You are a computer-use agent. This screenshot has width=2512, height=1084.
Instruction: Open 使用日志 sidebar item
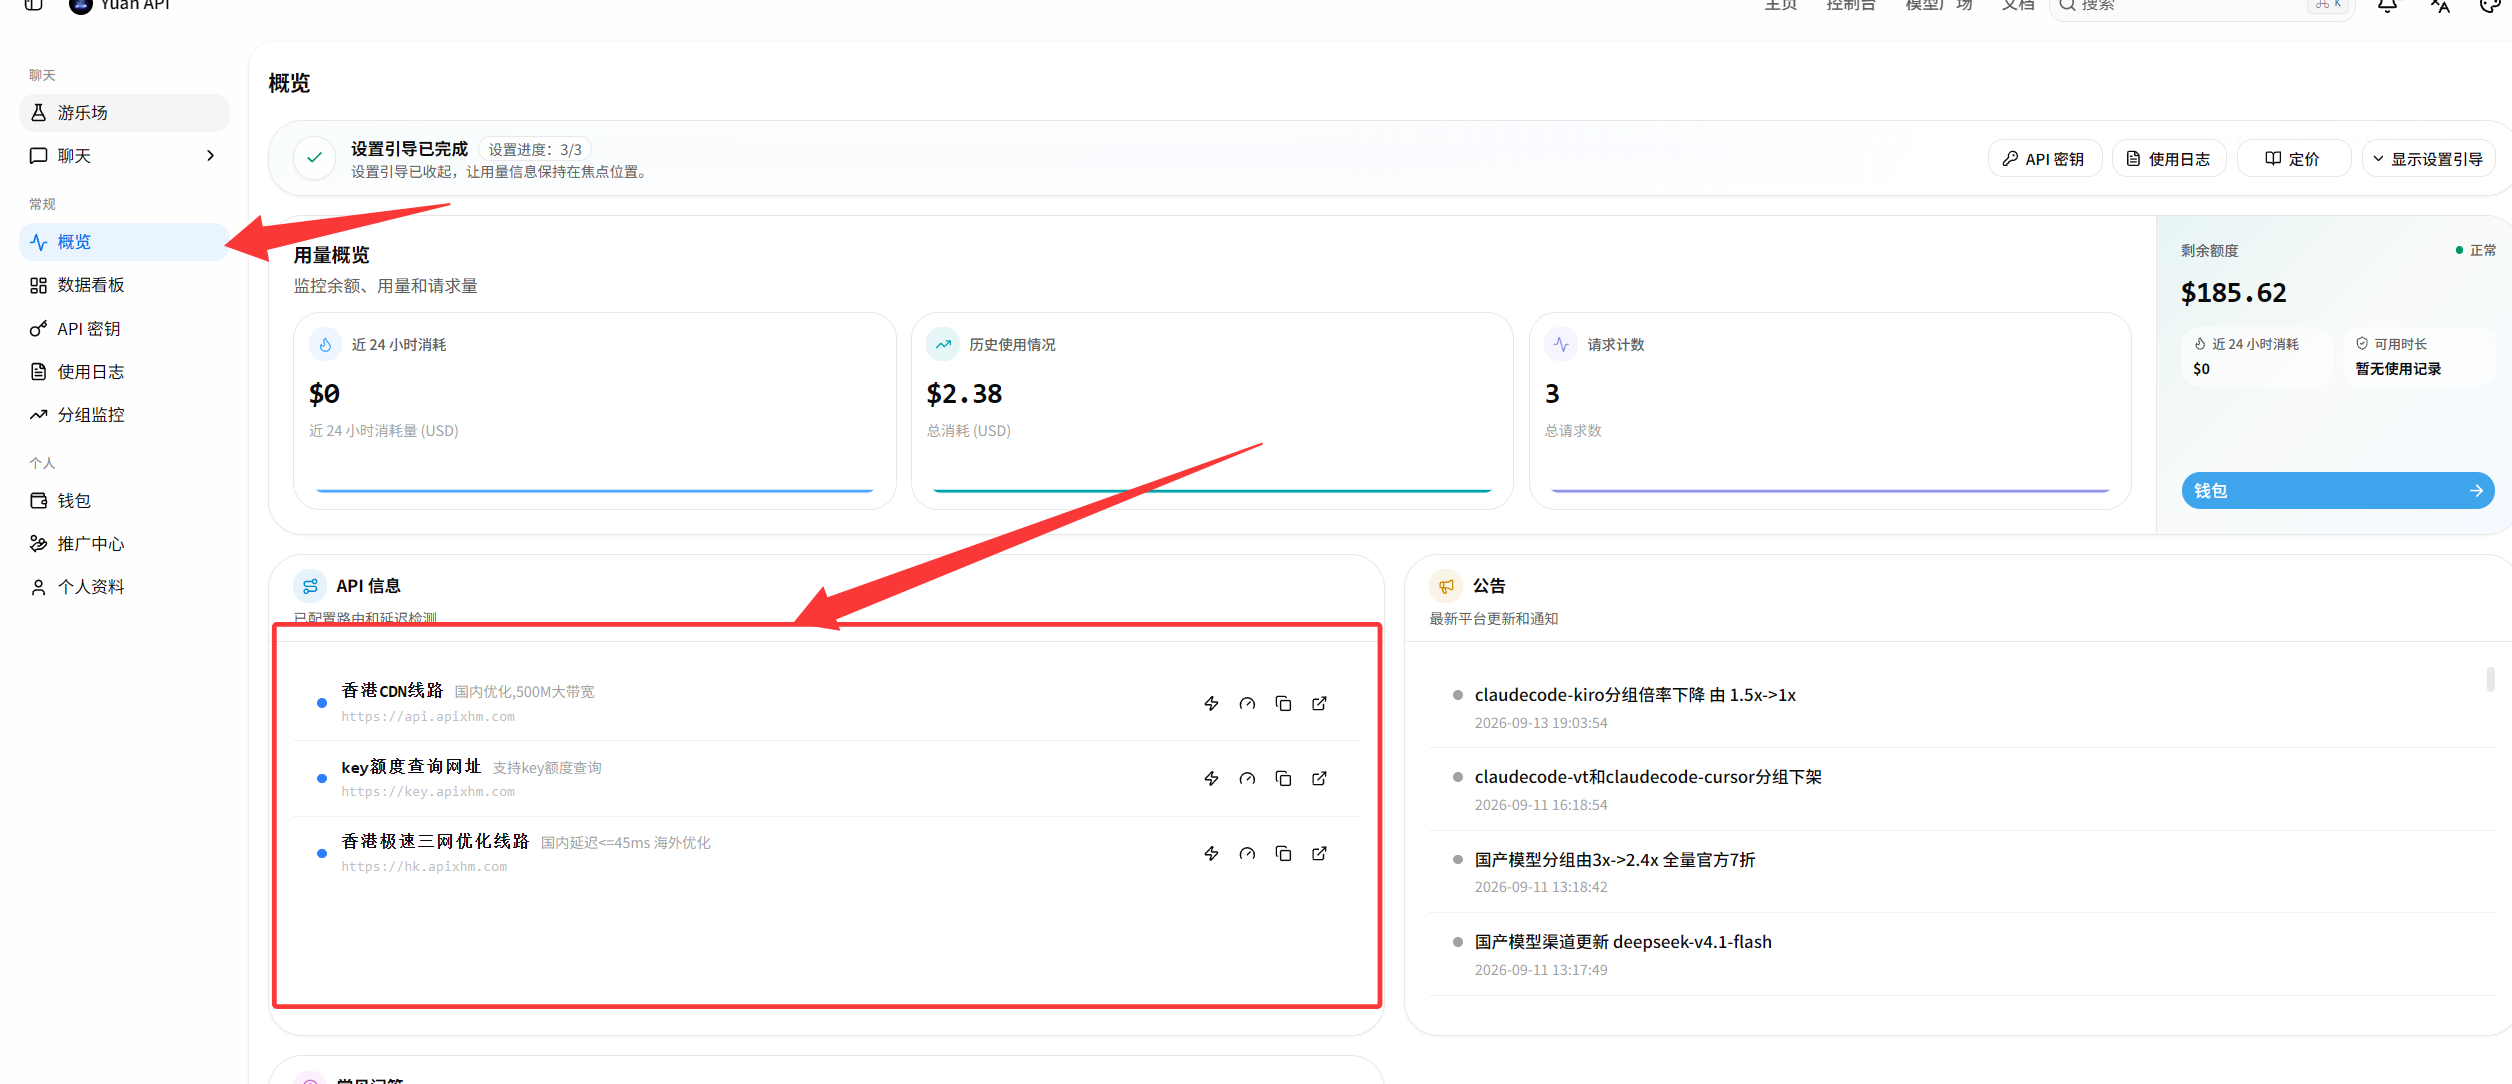point(124,372)
